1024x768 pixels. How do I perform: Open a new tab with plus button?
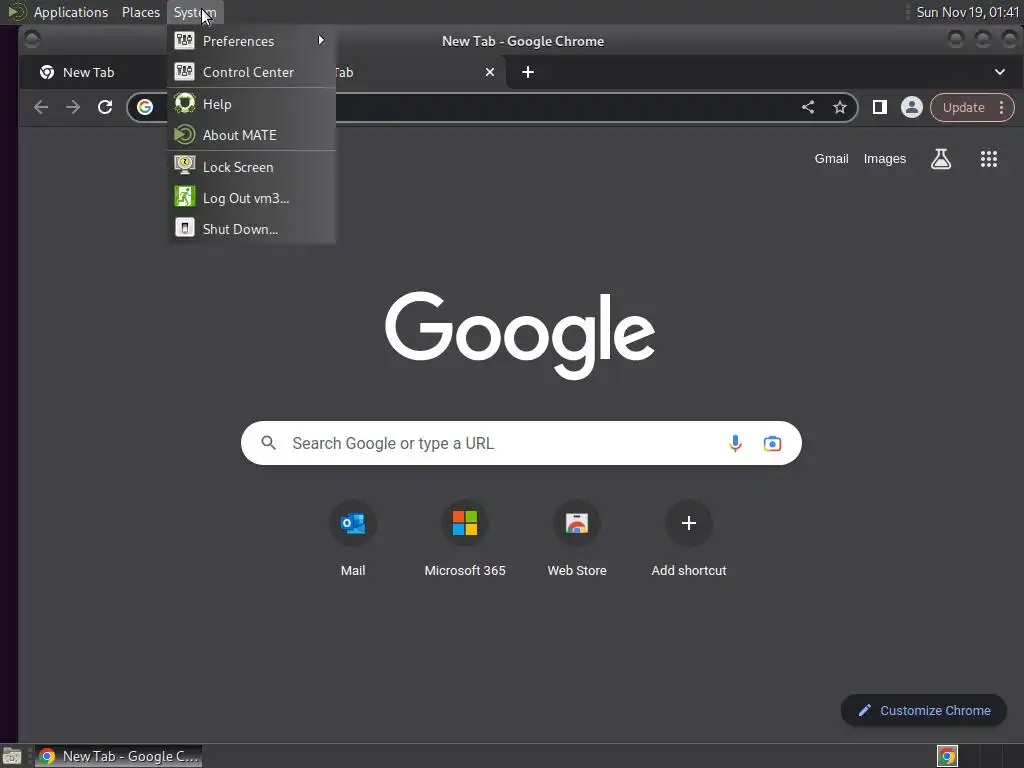click(528, 72)
